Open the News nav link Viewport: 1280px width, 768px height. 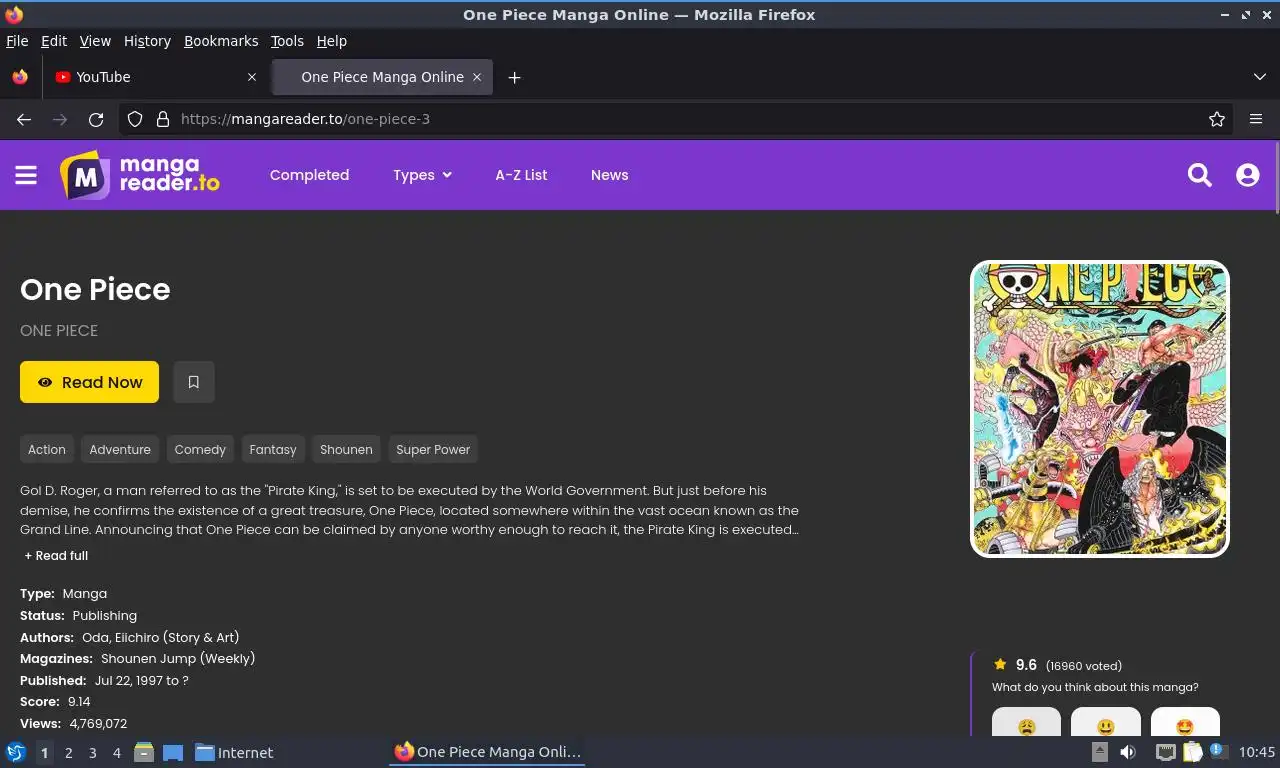[x=609, y=175]
